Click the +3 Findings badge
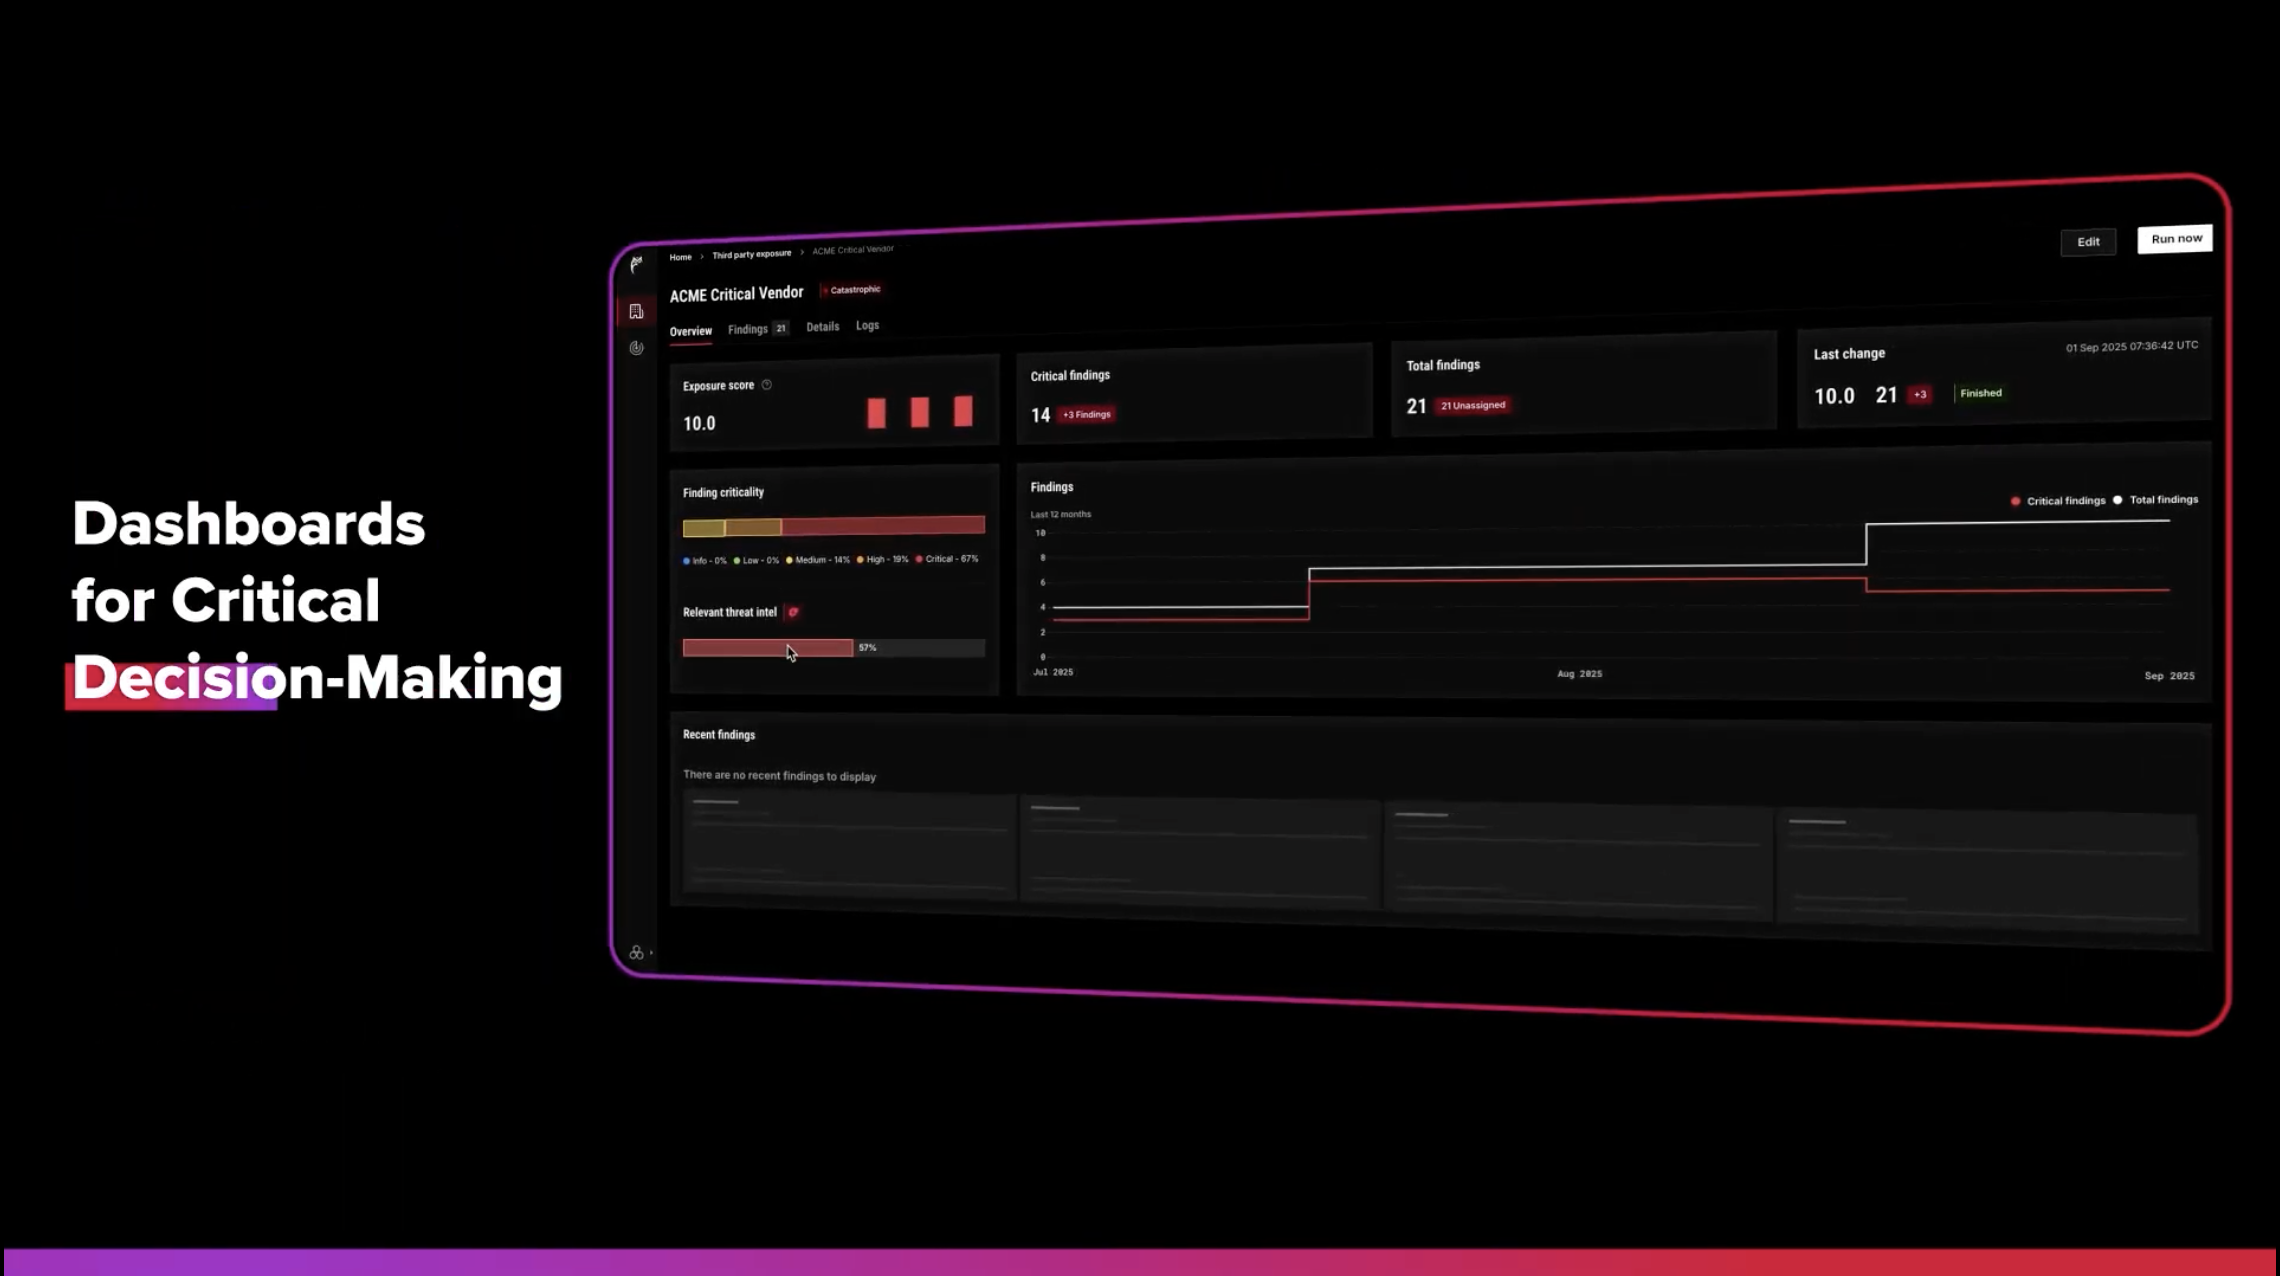The height and width of the screenshot is (1276, 2280). (x=1086, y=414)
